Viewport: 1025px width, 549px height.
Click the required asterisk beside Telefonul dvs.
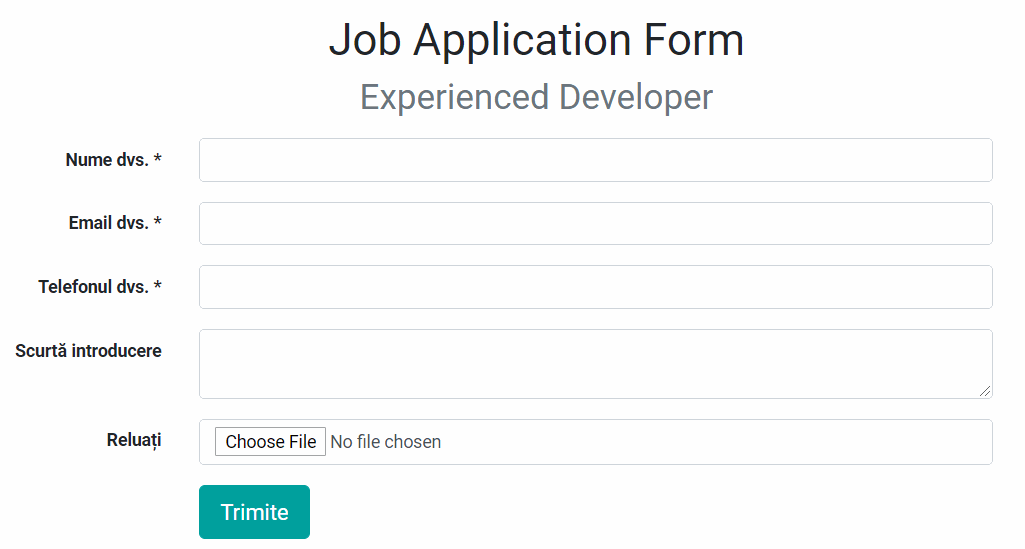158,286
